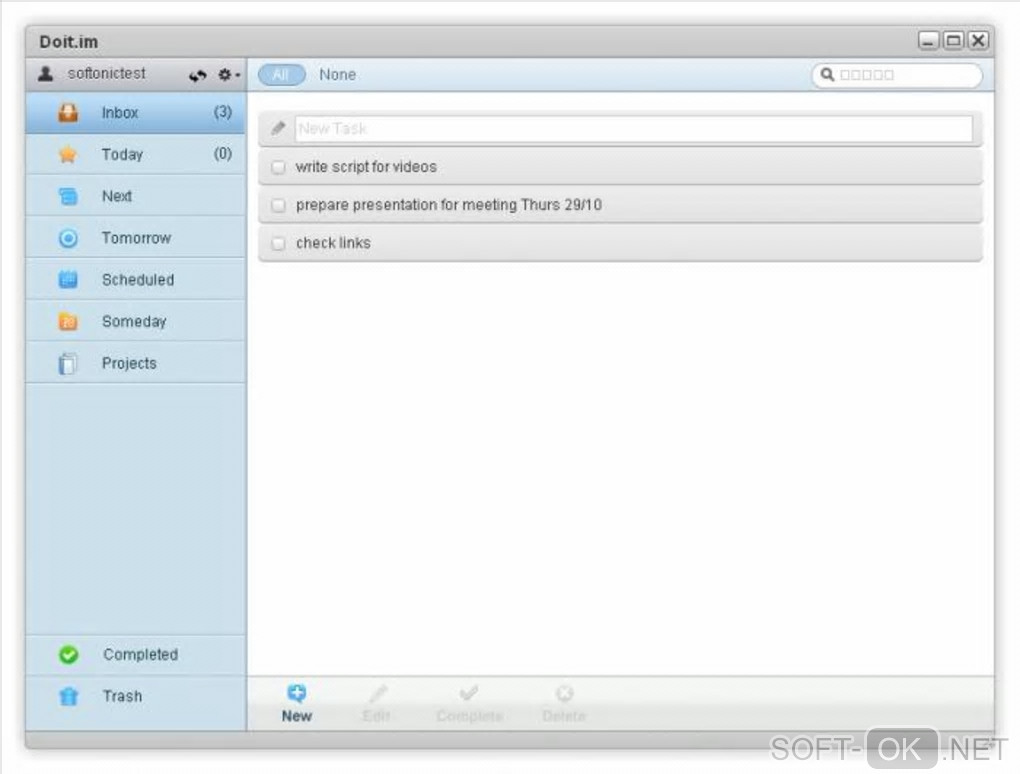Image resolution: width=1020 pixels, height=774 pixels.
Task: Click the Inbox count (3)
Action: click(222, 112)
